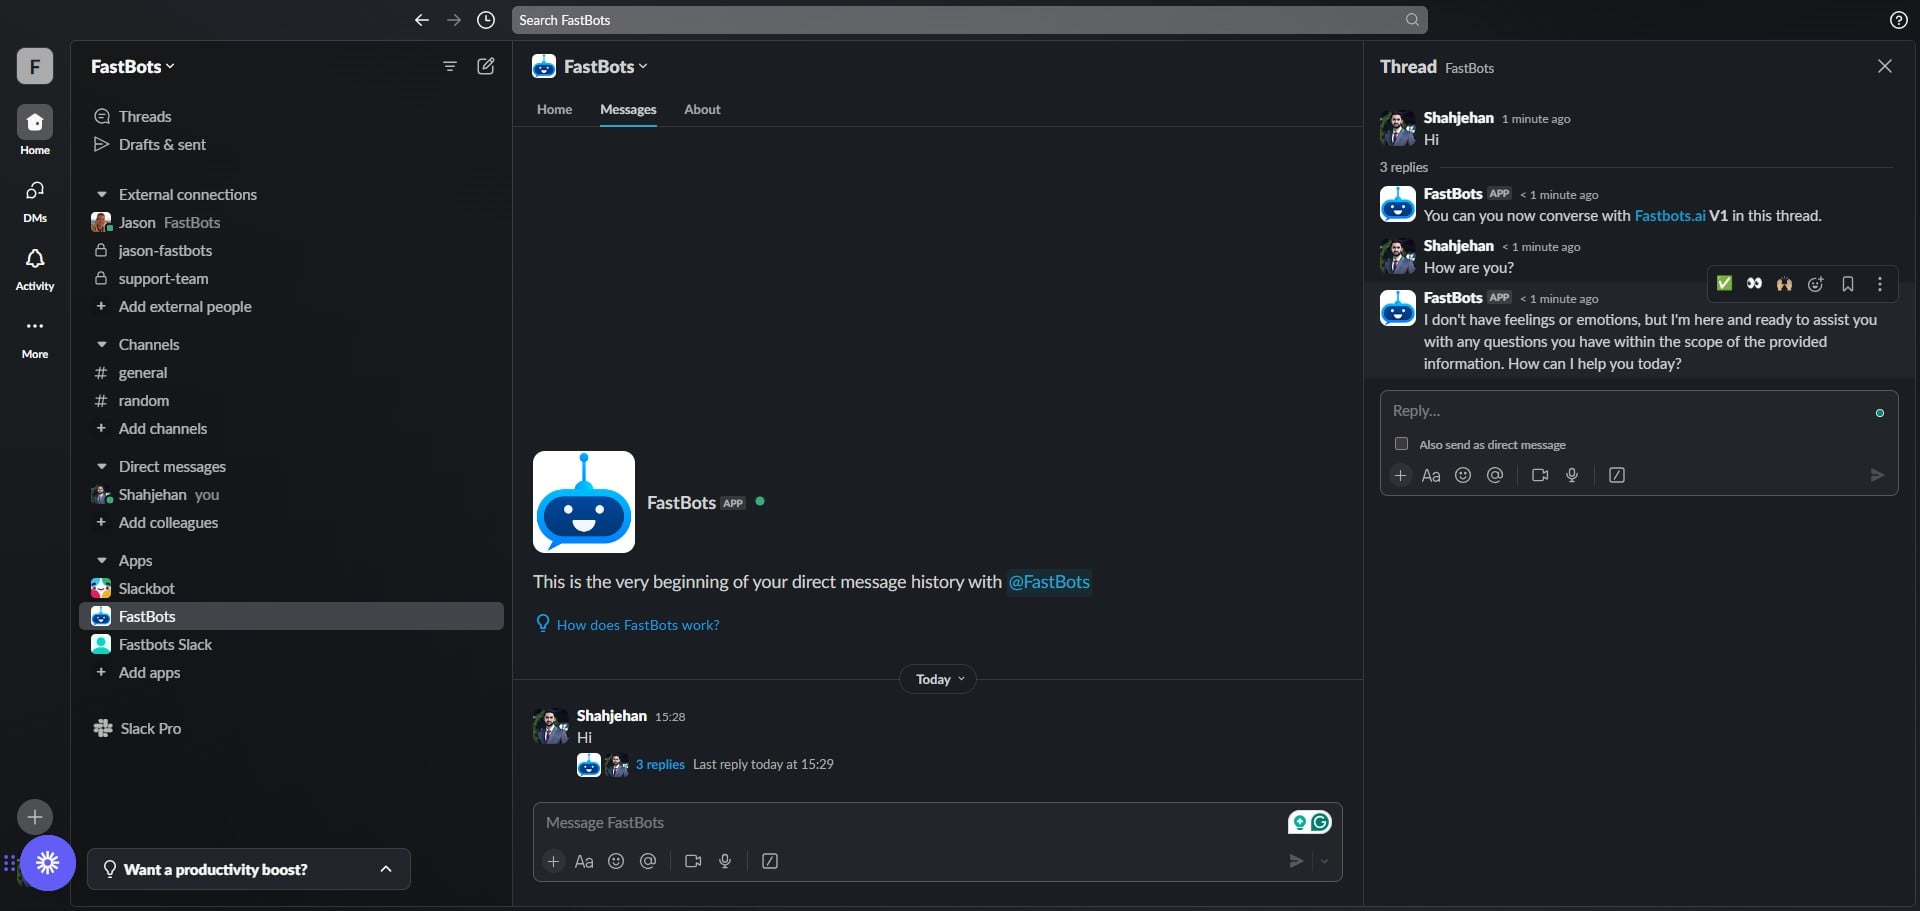This screenshot has width=1920, height=911.
Task: Open FastBots conversation header dropdown
Action: pos(605,66)
